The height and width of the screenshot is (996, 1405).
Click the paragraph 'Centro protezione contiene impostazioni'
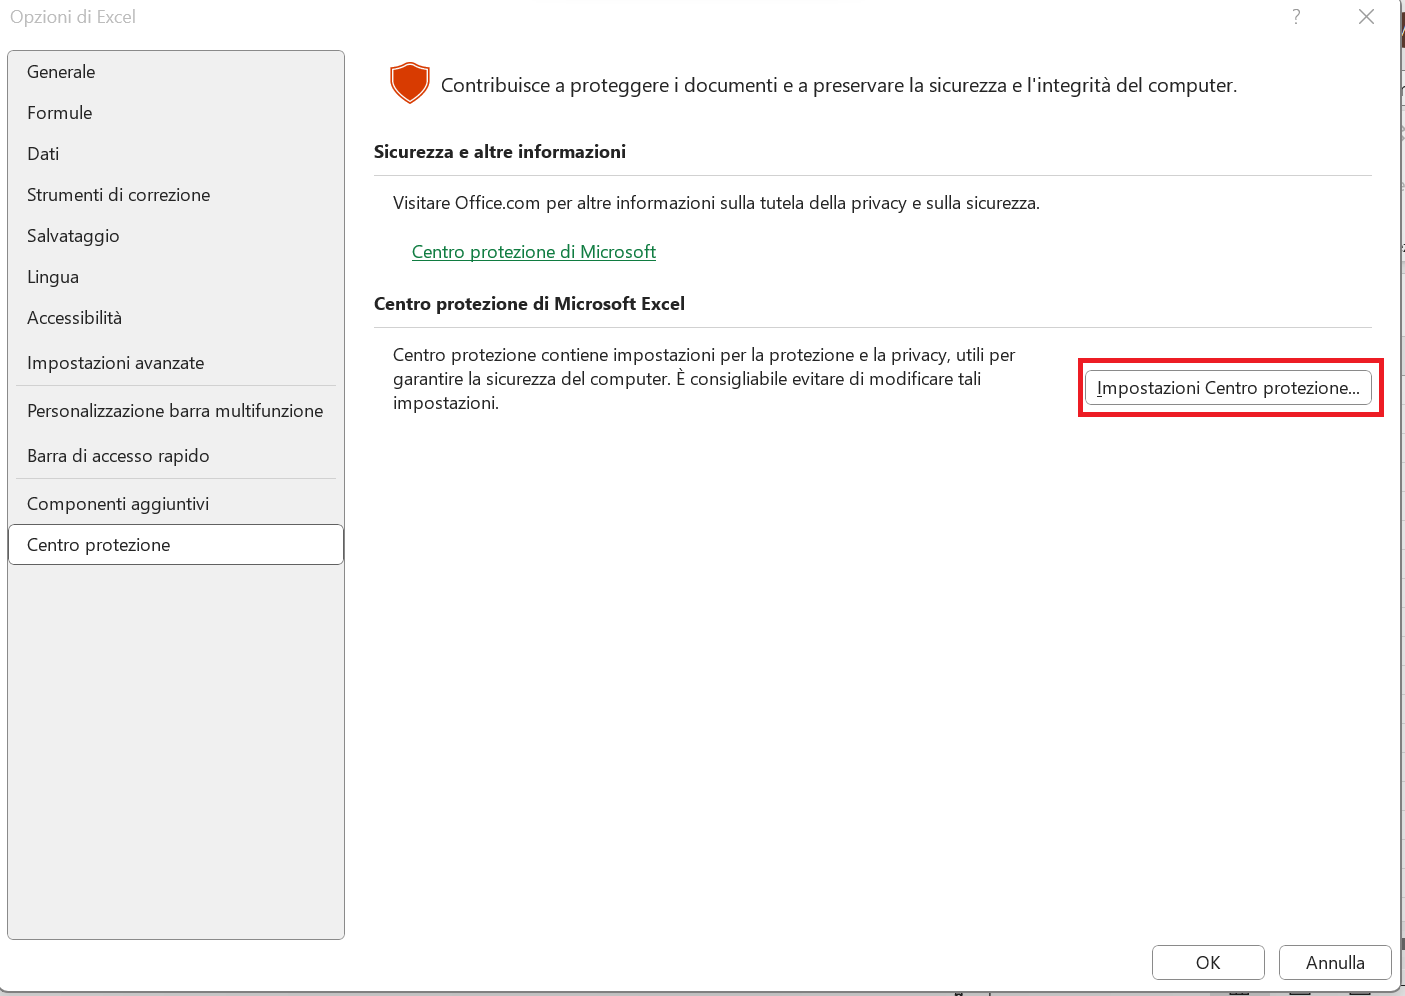(704, 379)
